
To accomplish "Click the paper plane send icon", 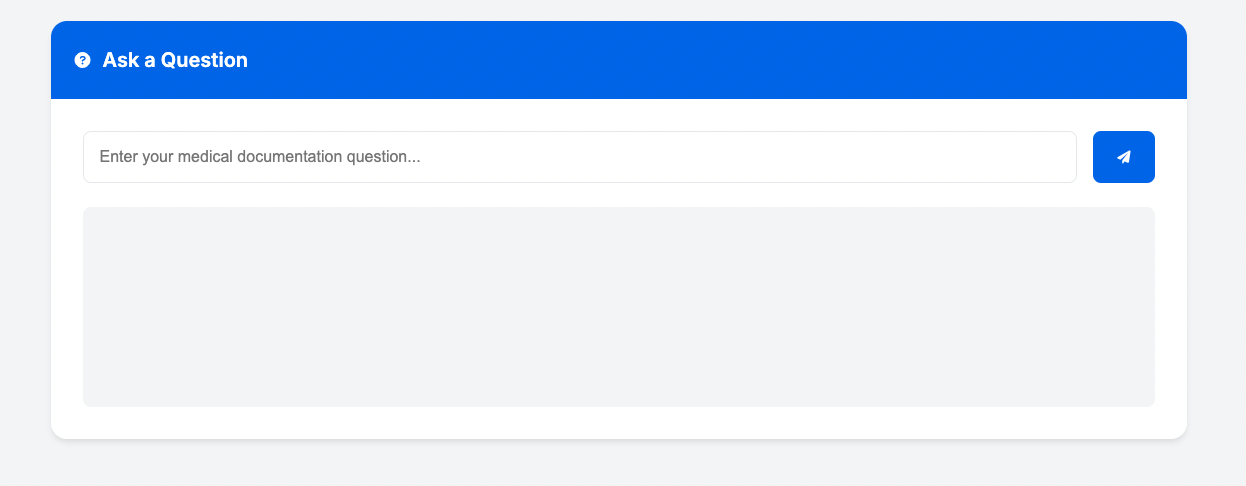I will [1124, 157].
